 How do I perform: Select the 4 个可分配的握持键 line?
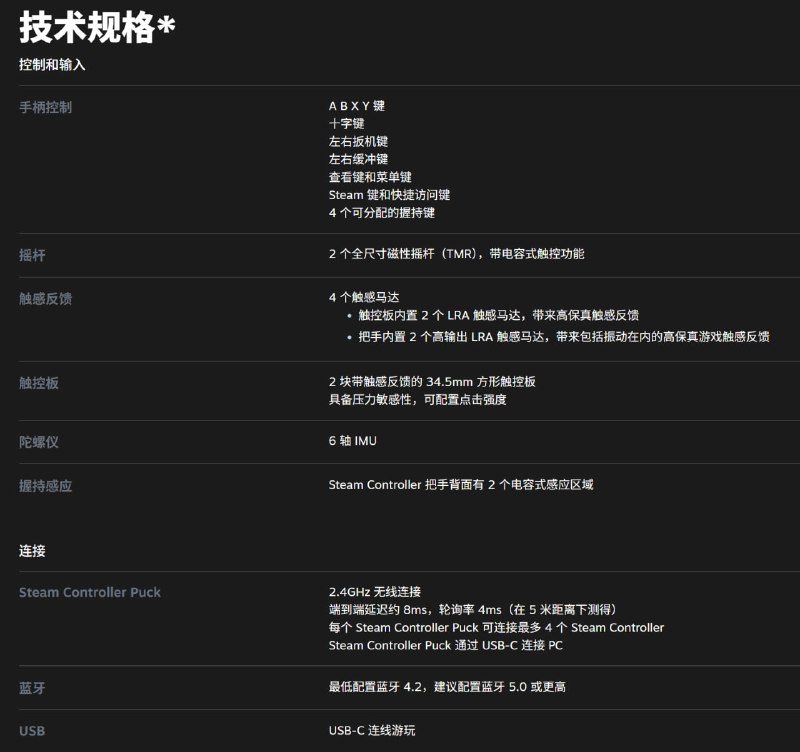click(x=382, y=213)
